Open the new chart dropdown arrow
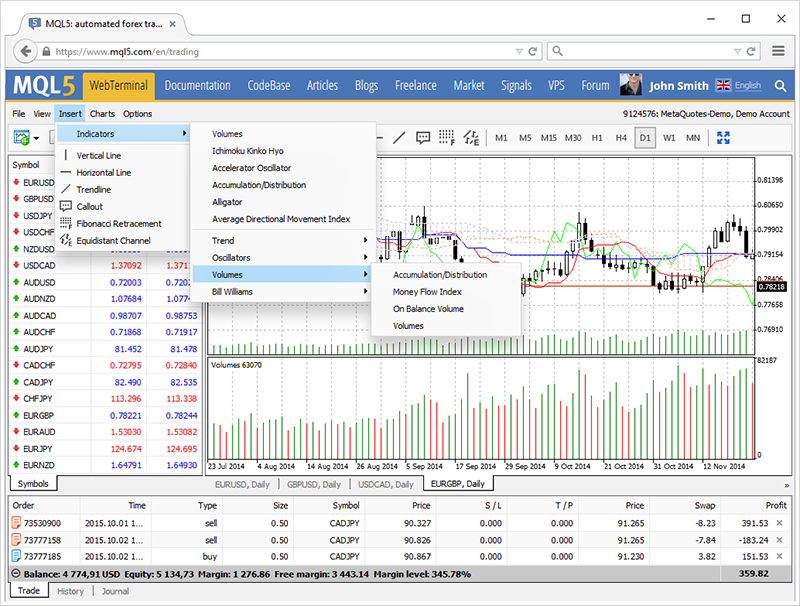 [37, 138]
